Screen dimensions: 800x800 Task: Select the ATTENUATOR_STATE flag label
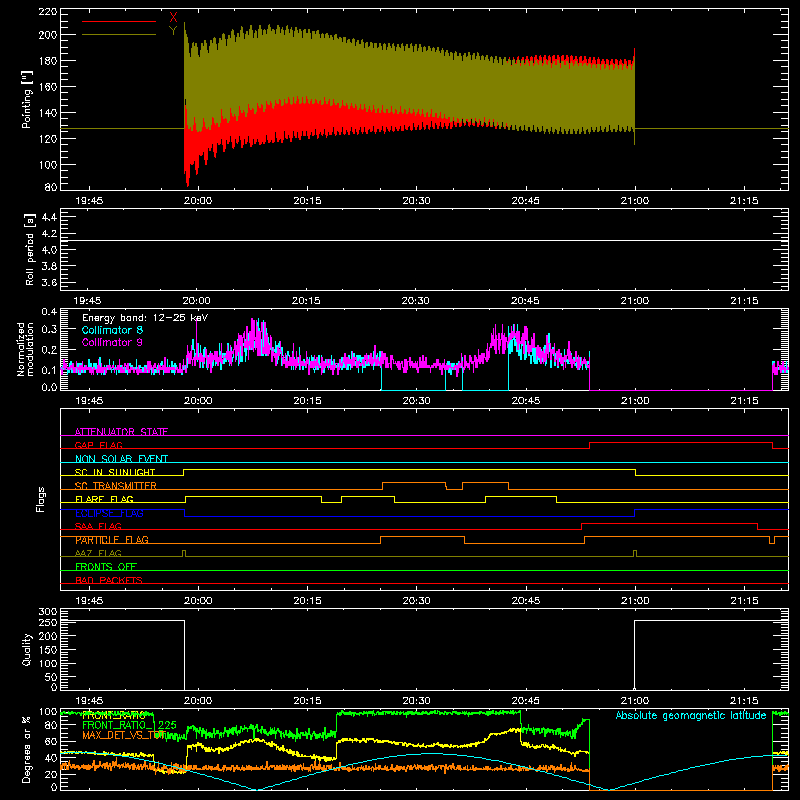[x=121, y=432]
